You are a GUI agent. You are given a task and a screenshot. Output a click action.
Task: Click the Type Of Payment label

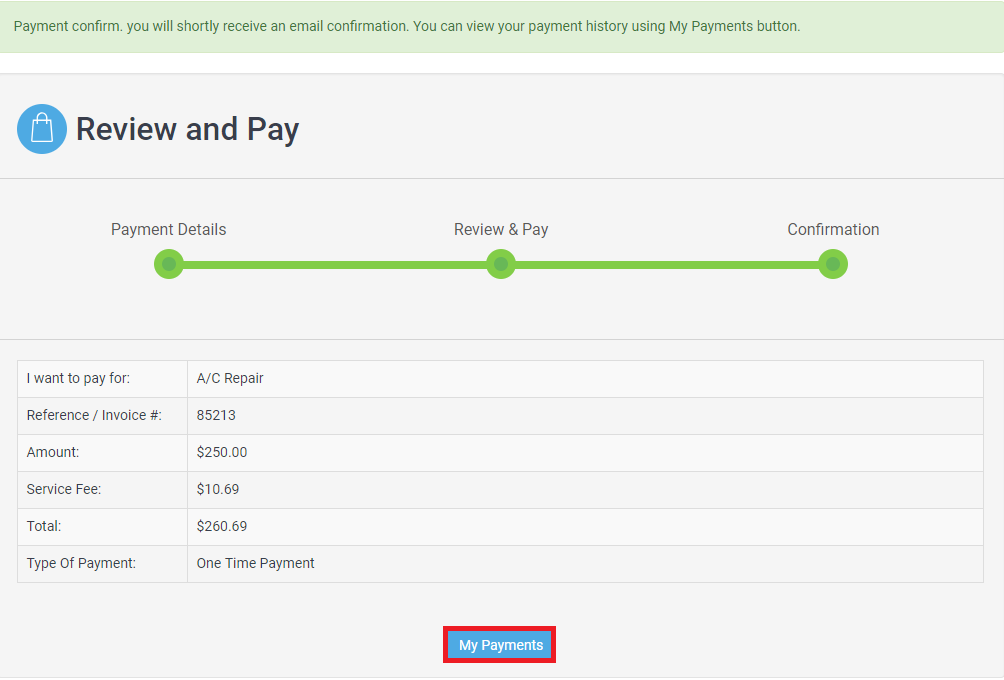(x=81, y=563)
